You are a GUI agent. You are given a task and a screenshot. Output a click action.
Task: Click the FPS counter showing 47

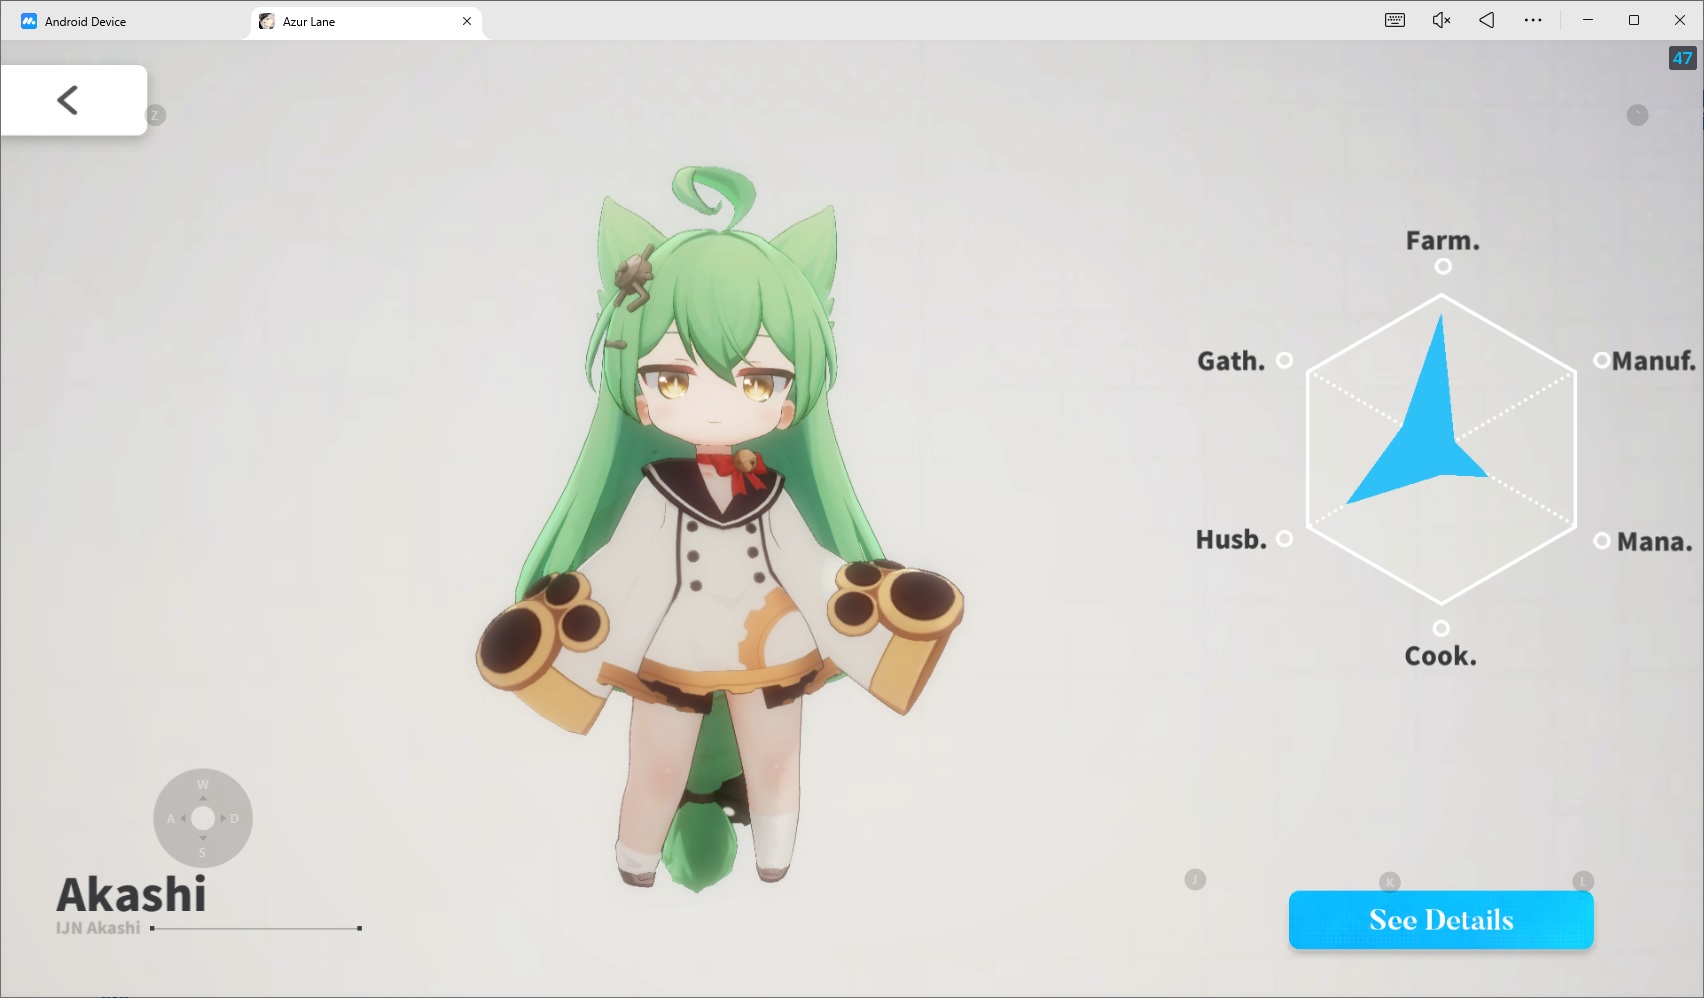1682,58
